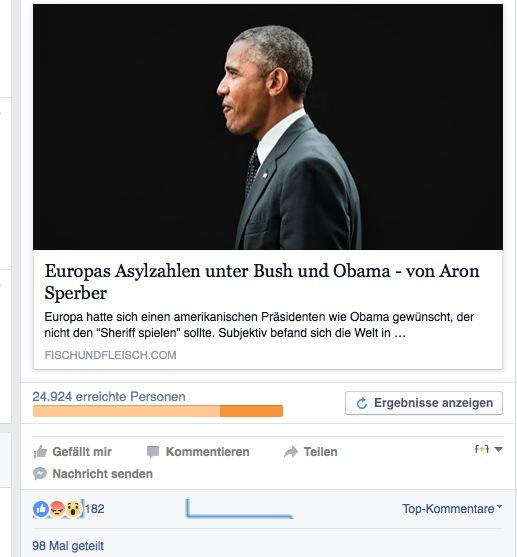Open headline Europas Asylzahlen unter Bush und Obama

coord(262,282)
